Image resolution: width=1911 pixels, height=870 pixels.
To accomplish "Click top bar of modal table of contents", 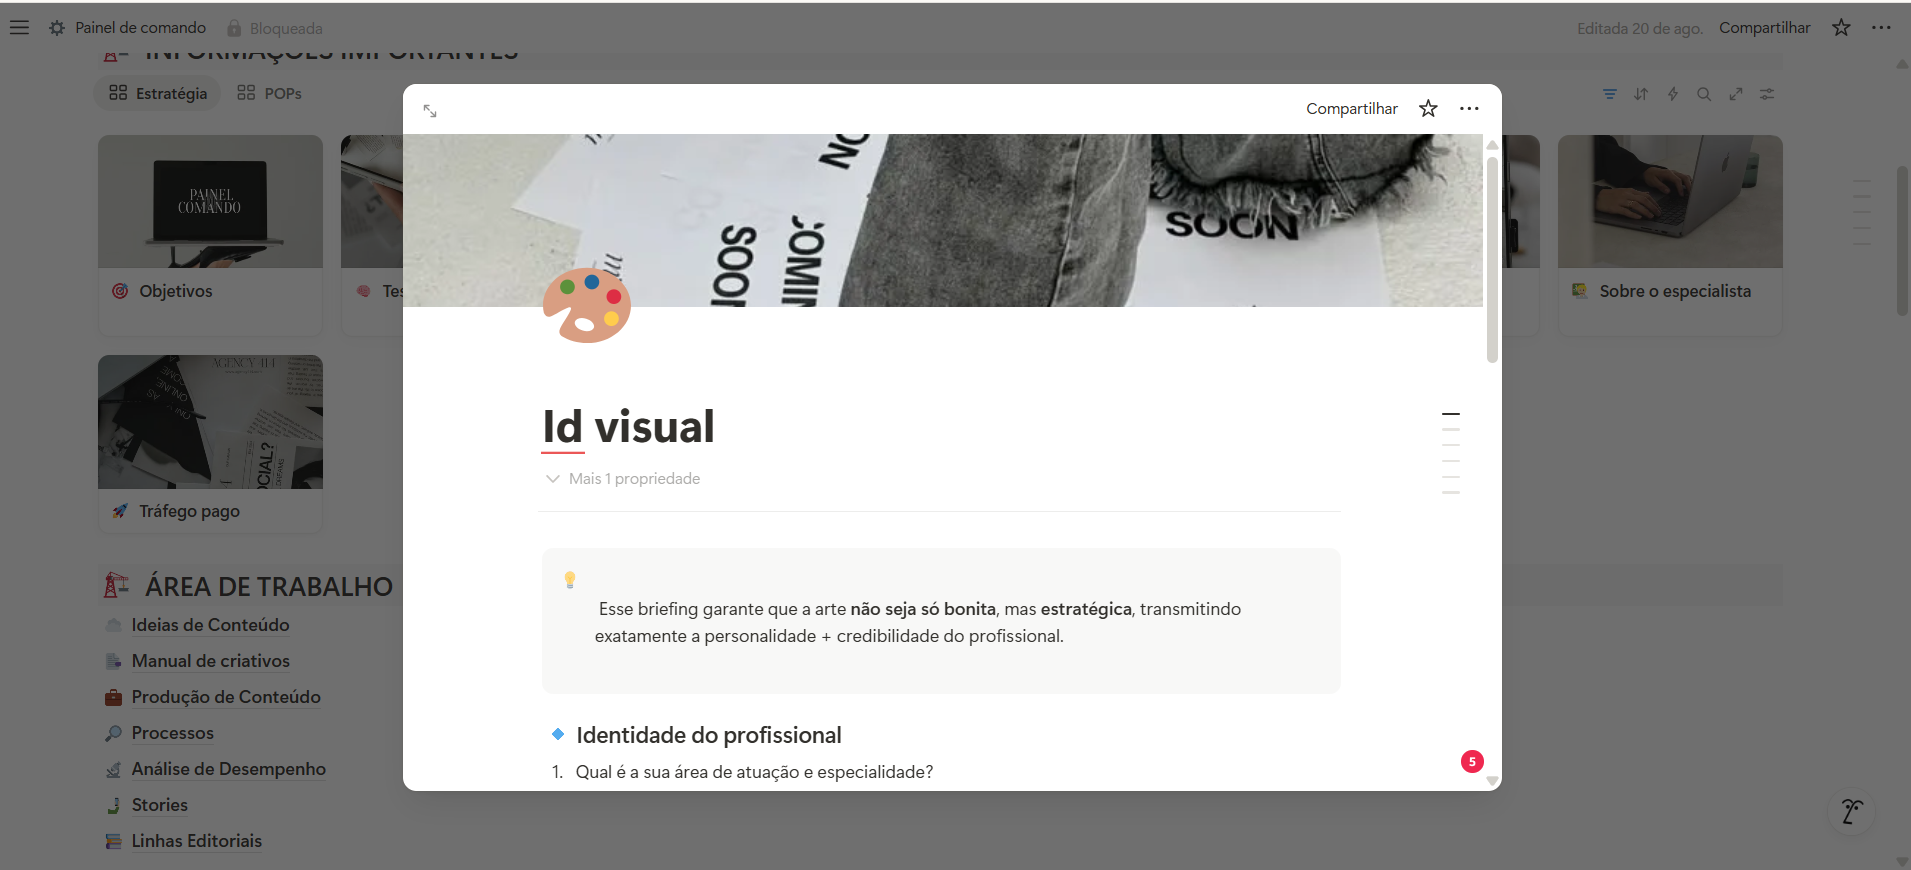I will [1451, 413].
